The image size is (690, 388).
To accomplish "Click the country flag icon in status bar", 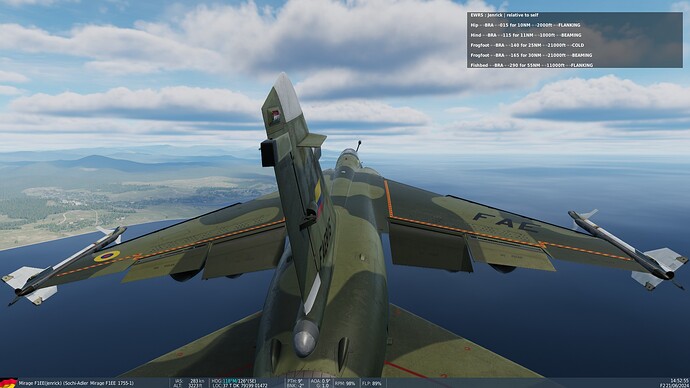I will [8, 383].
